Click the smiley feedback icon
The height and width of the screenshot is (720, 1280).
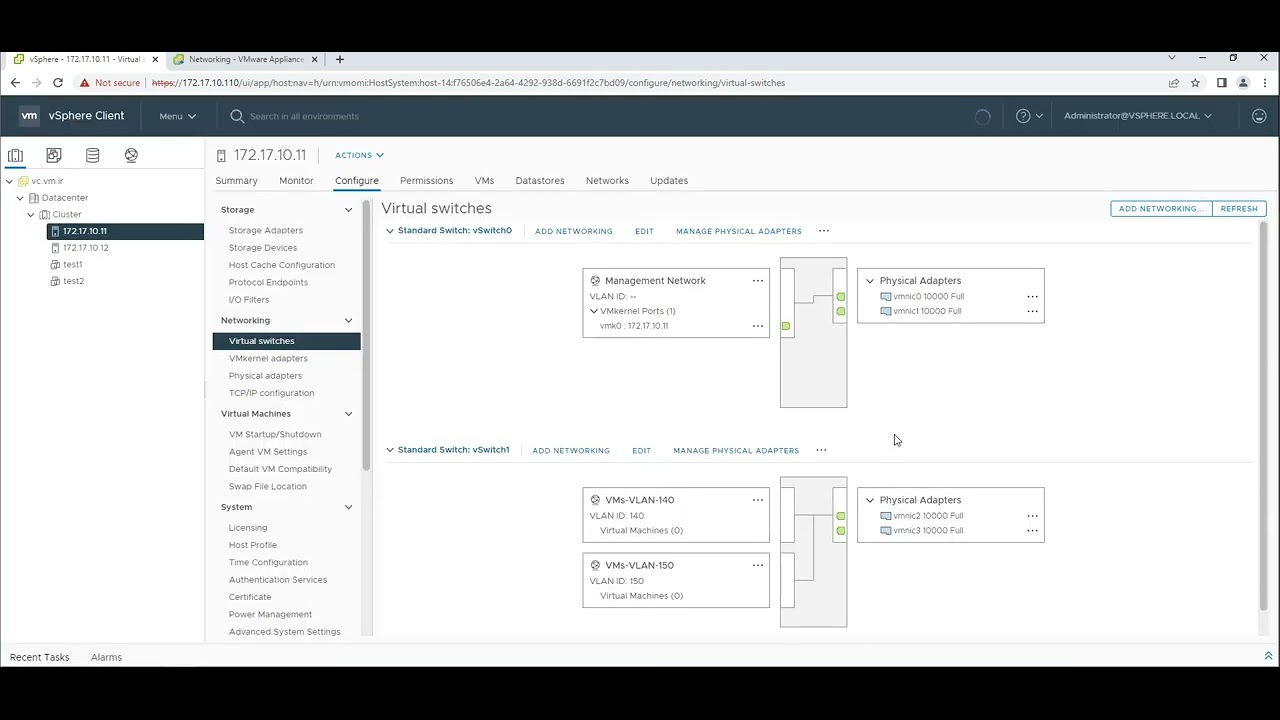tap(1259, 116)
